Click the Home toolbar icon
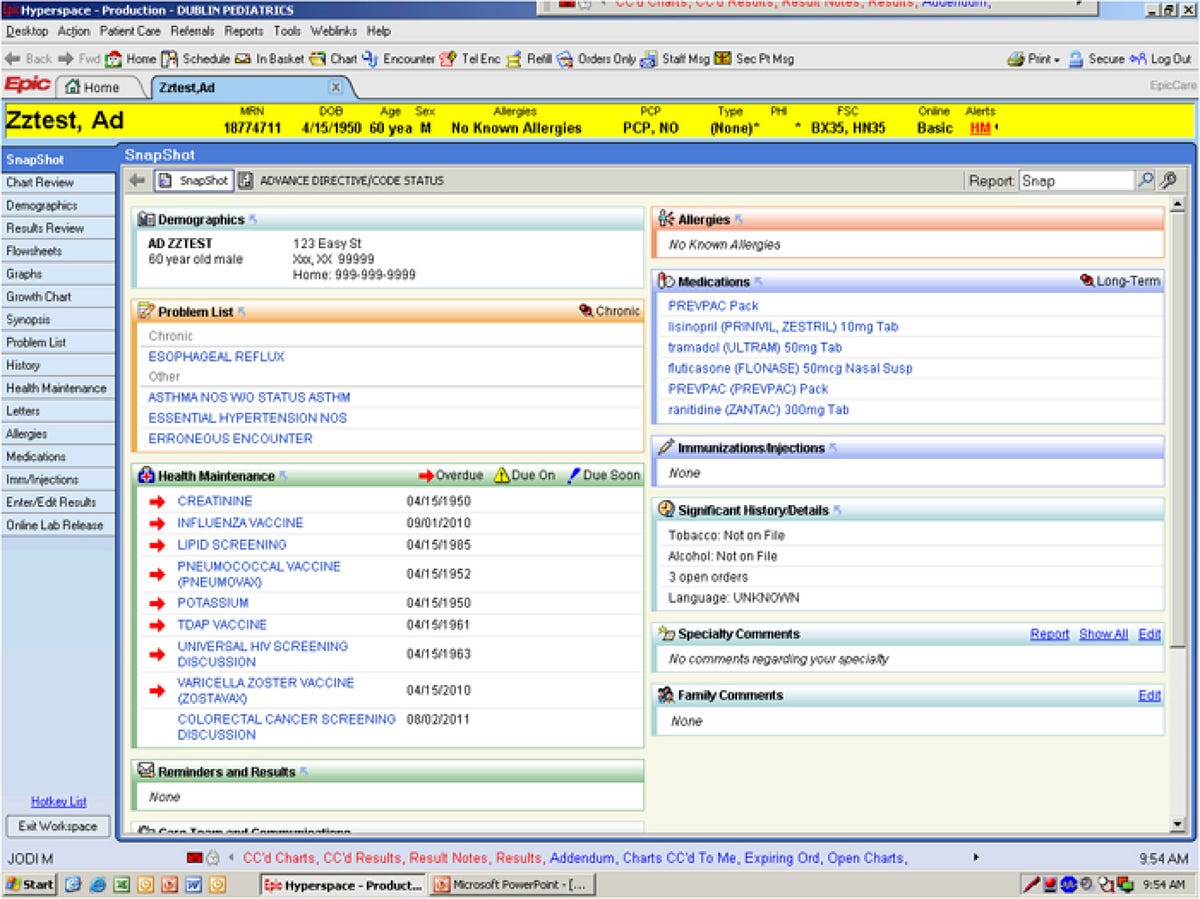The width and height of the screenshot is (1200, 899). tap(114, 59)
